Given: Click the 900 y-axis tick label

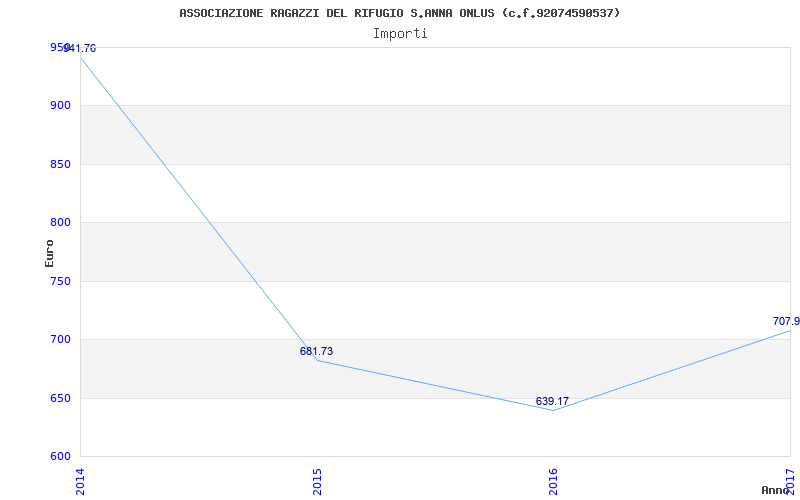Looking at the screenshot, I should [59, 106].
